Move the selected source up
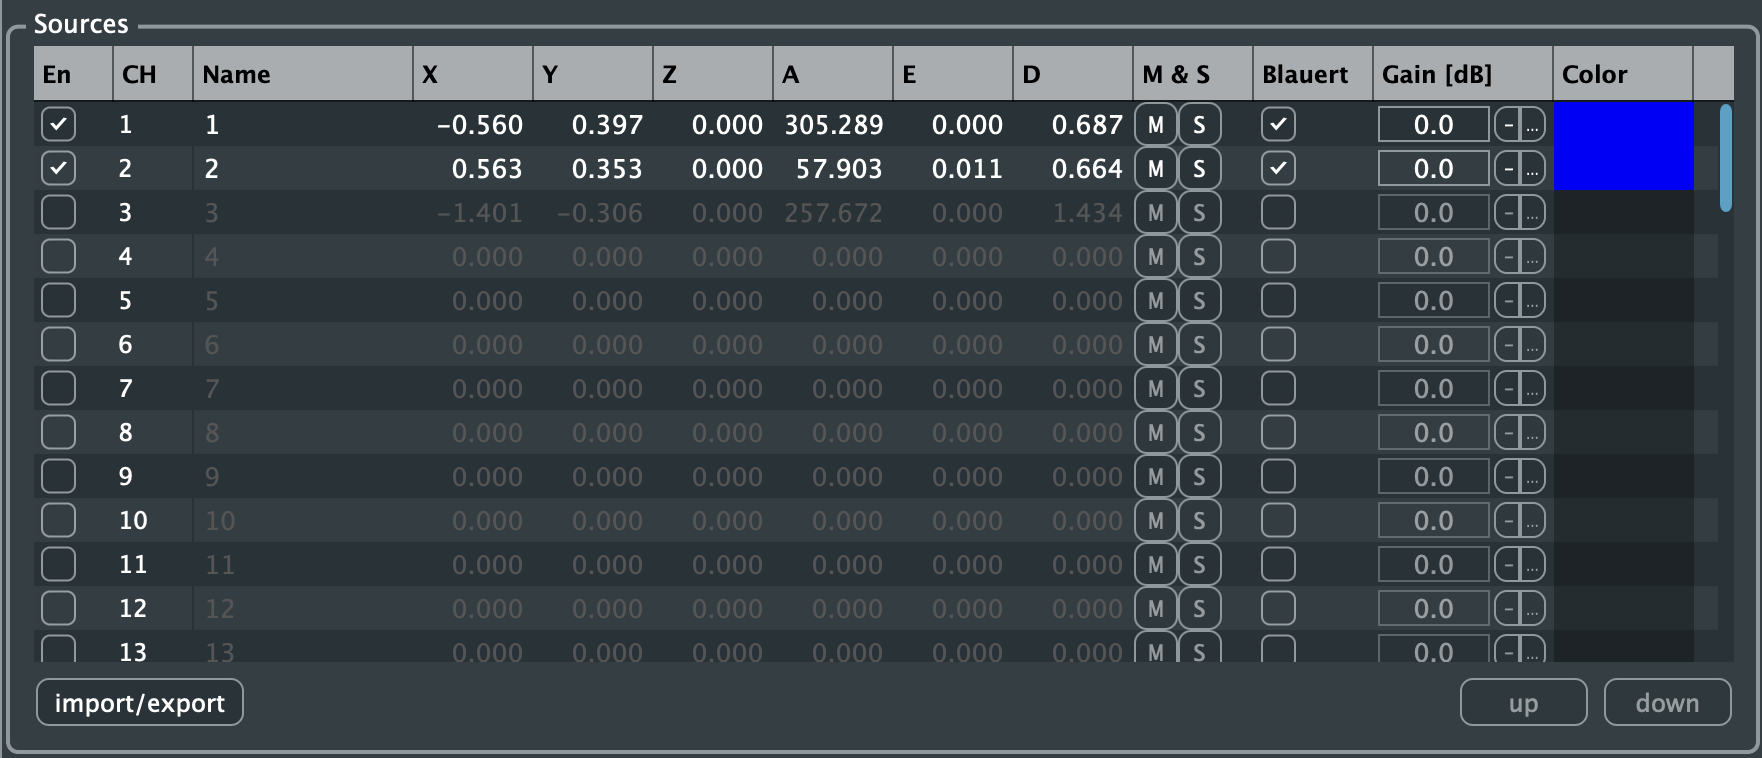Screen dimensions: 1762x758 (1523, 703)
